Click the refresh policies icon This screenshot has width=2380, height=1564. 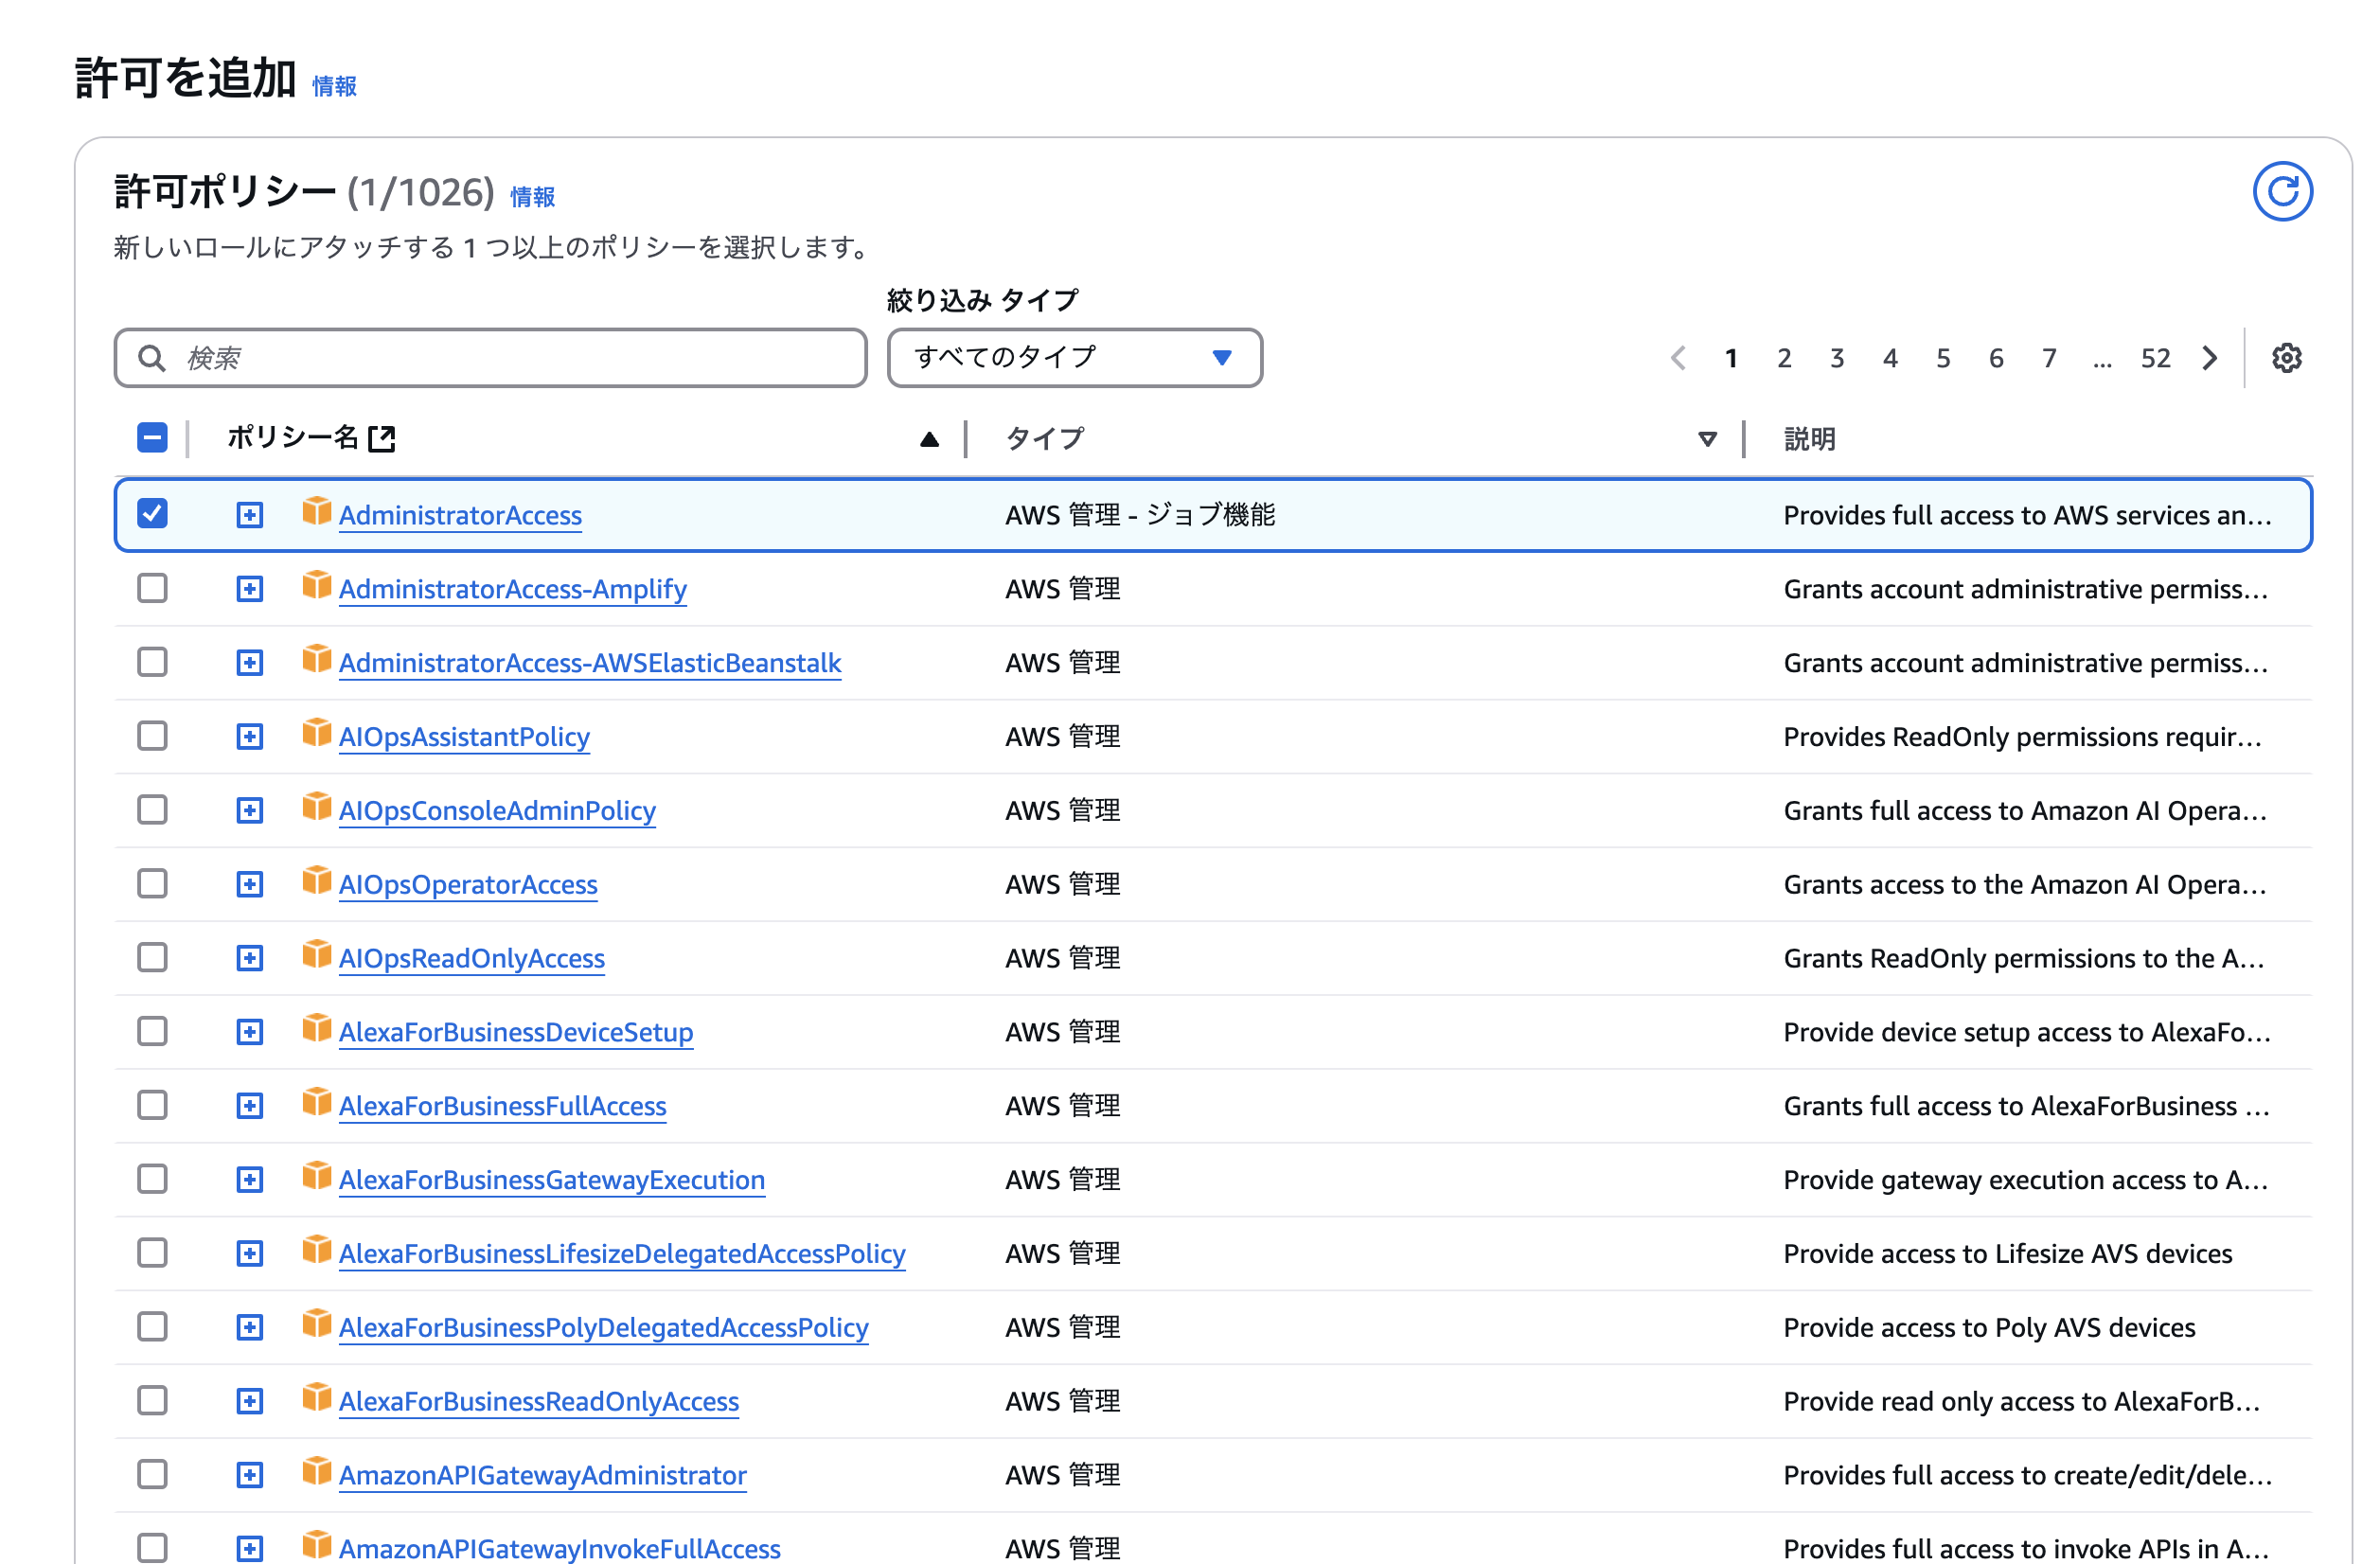click(x=2281, y=191)
